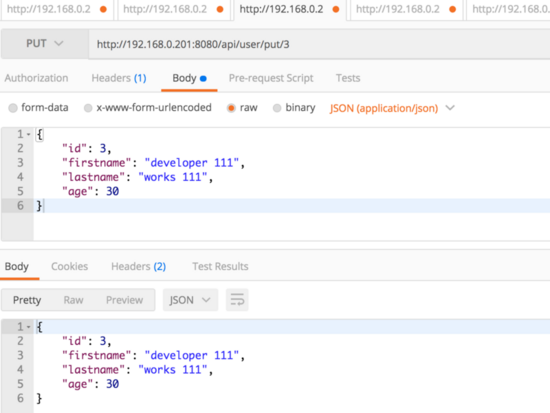
Task: Open the JSON (application/json) content type dropdown
Action: pyautogui.click(x=392, y=108)
